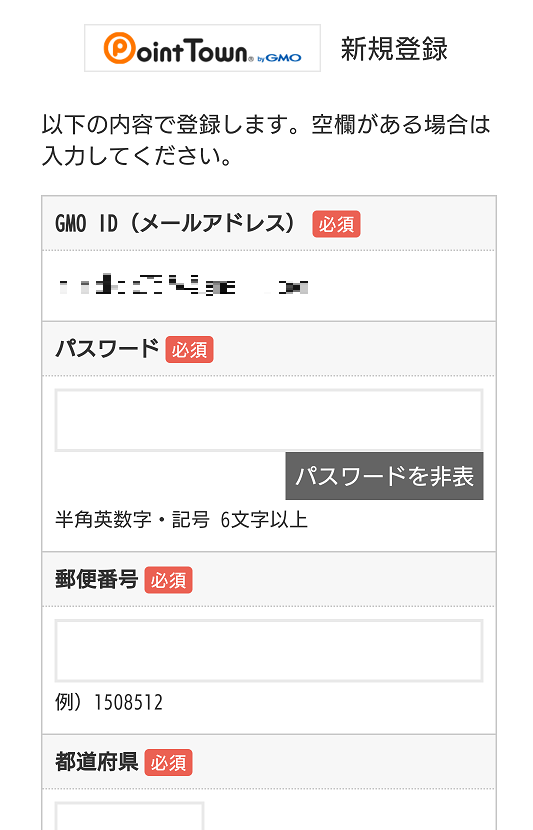Click the 以下の内容で登録します instruction text

pyautogui.click(x=266, y=140)
